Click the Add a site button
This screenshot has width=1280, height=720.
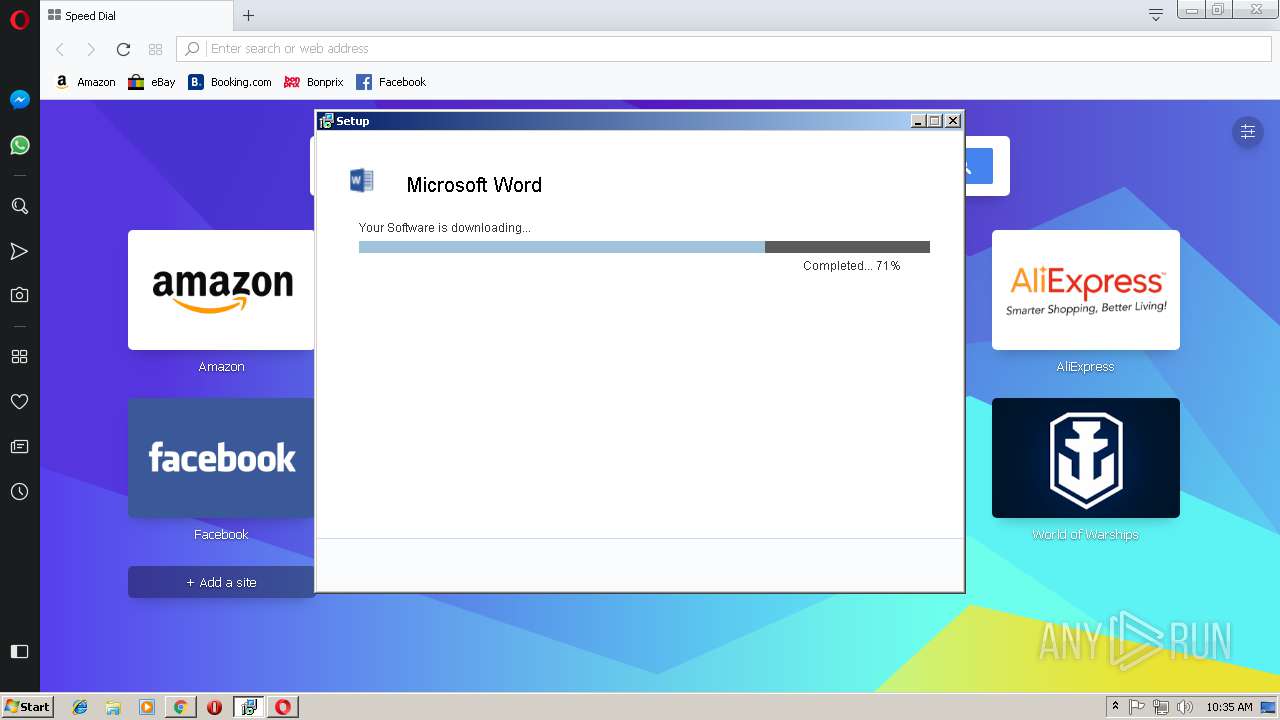(221, 582)
